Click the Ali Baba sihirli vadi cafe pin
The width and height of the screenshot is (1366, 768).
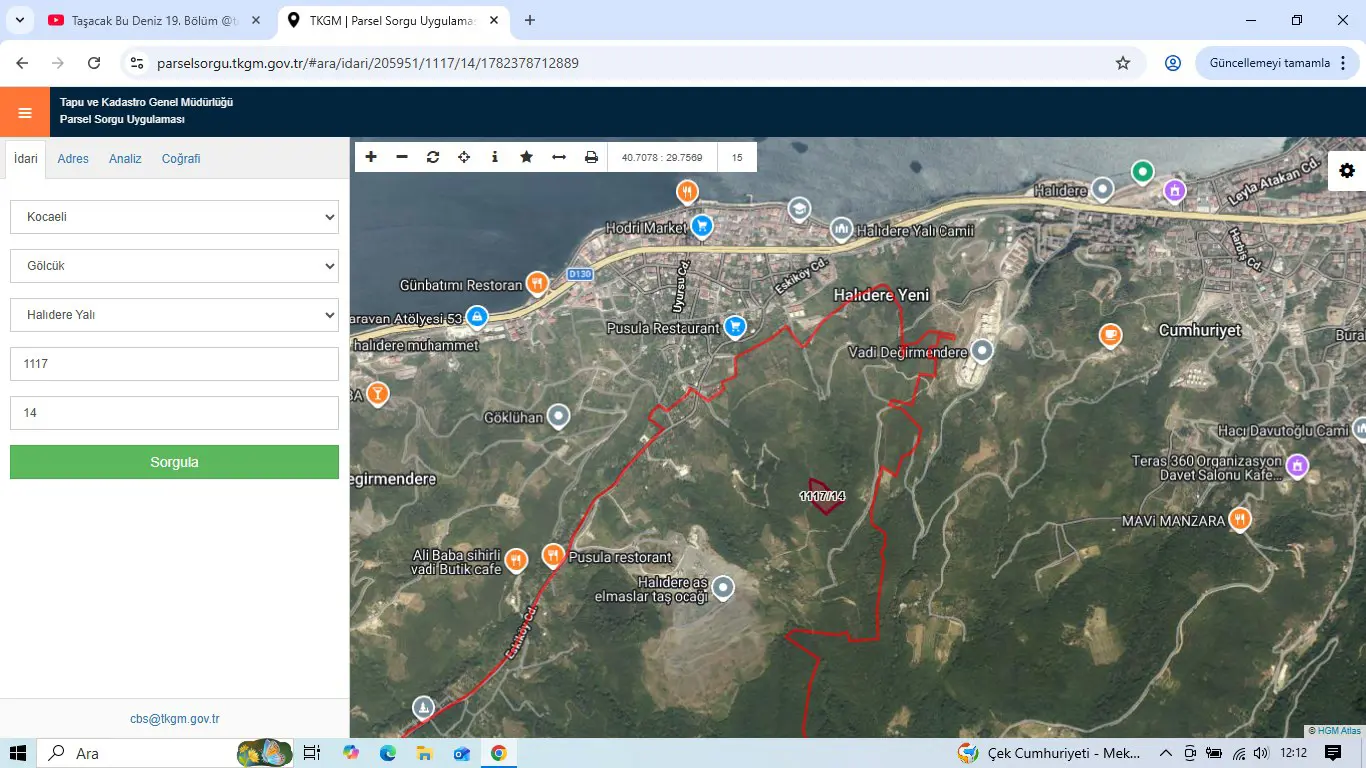click(516, 560)
